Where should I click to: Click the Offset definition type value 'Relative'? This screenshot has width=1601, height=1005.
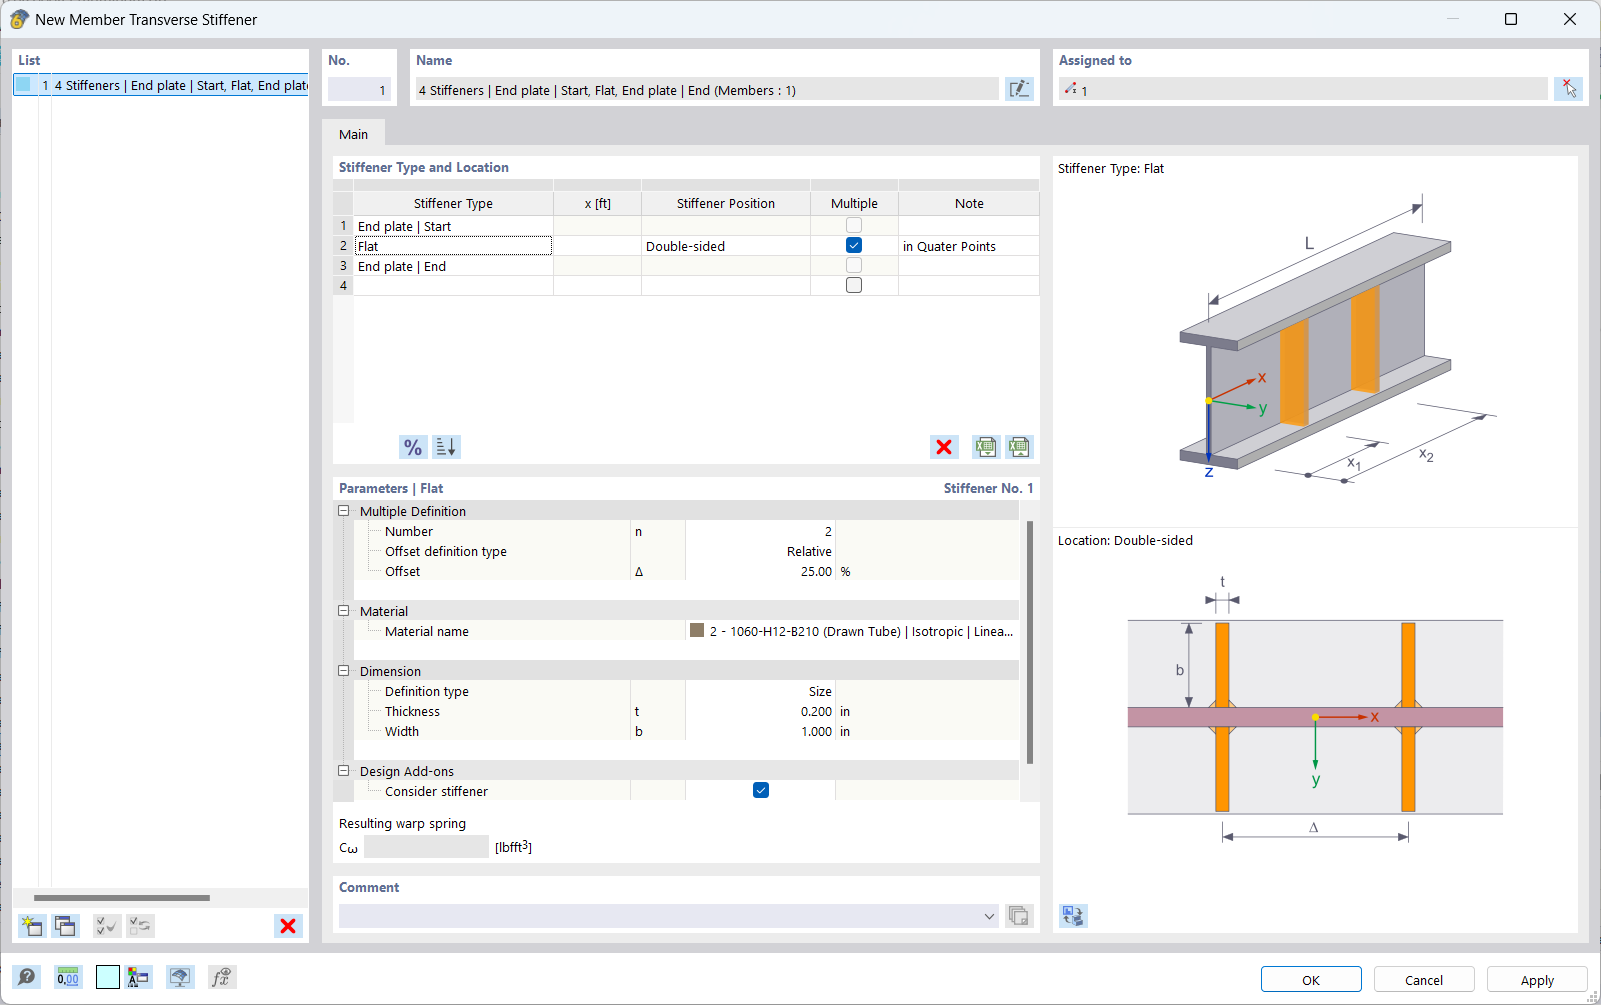tap(760, 551)
